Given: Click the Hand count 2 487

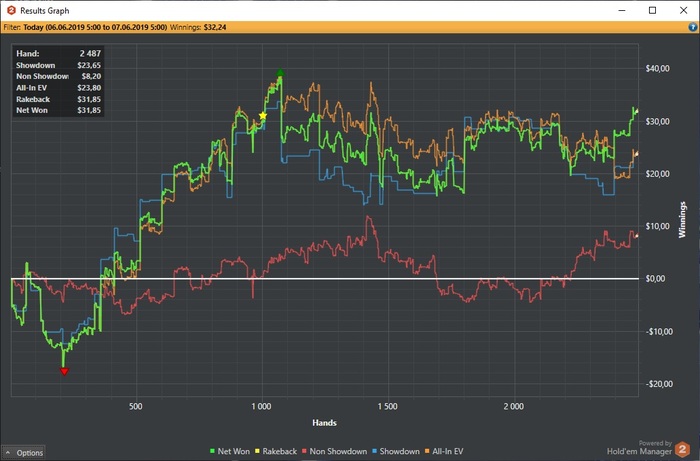Looking at the screenshot, I should (x=90, y=54).
